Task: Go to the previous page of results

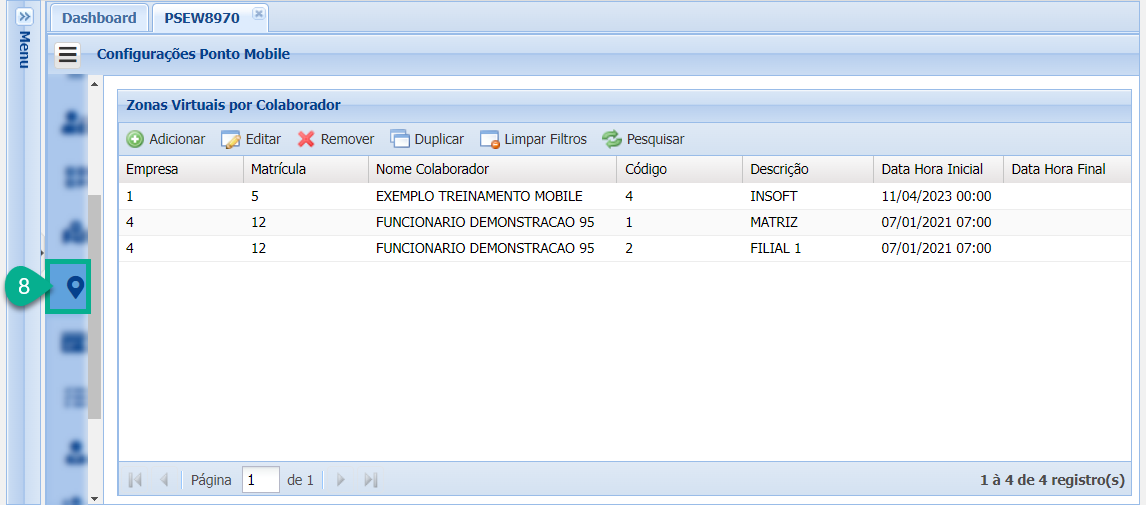Action: (x=164, y=480)
